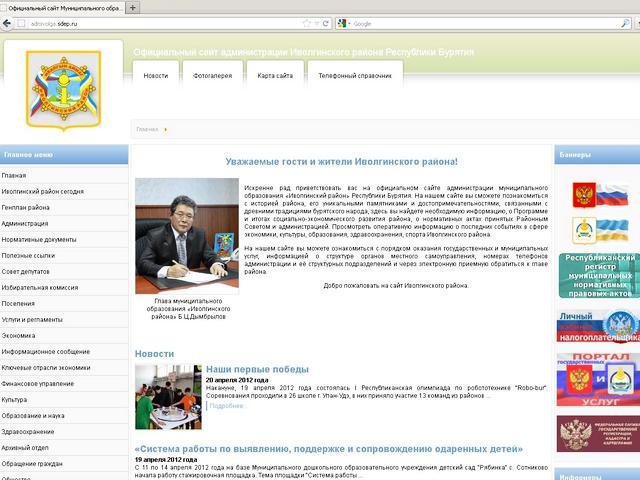Click the Google search engine icon

coord(342,24)
